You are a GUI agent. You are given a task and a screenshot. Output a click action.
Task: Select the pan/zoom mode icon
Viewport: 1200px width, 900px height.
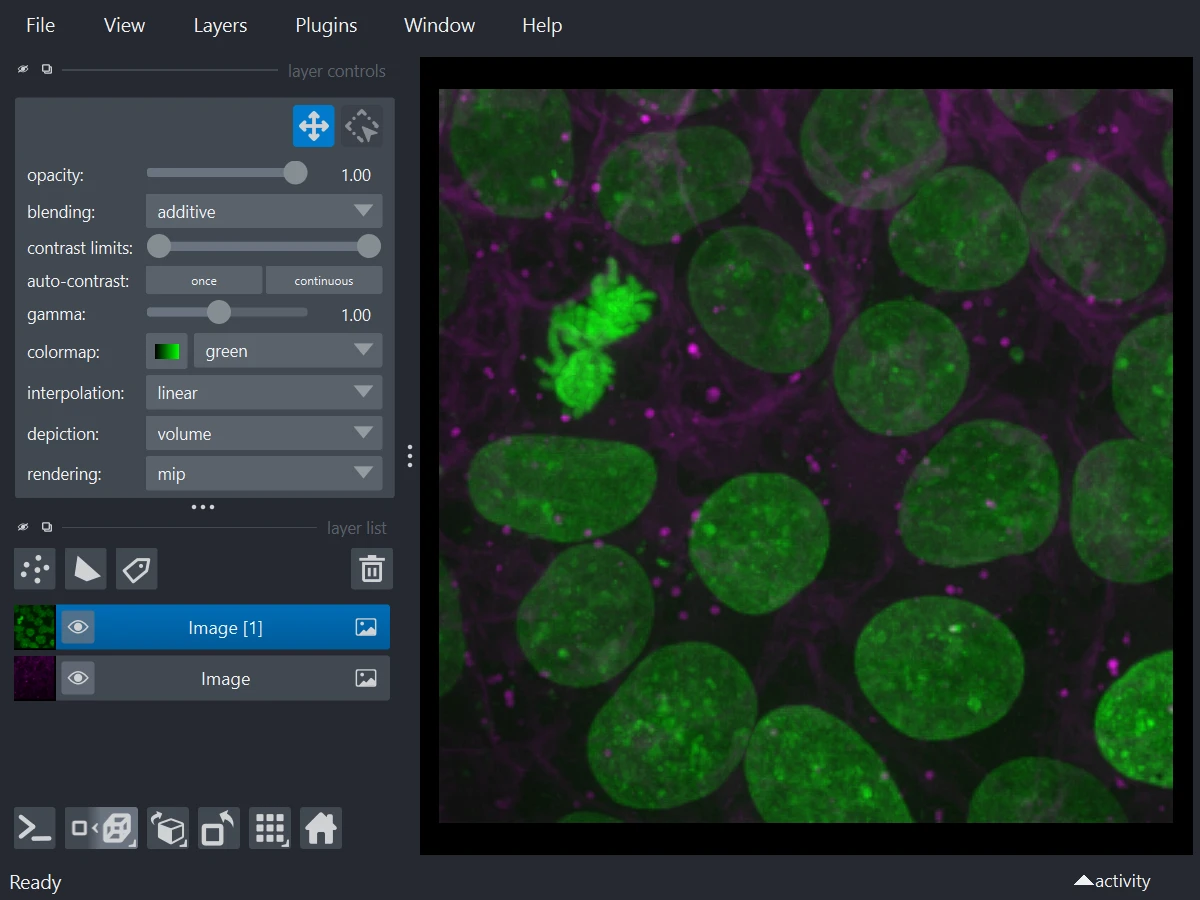point(314,127)
